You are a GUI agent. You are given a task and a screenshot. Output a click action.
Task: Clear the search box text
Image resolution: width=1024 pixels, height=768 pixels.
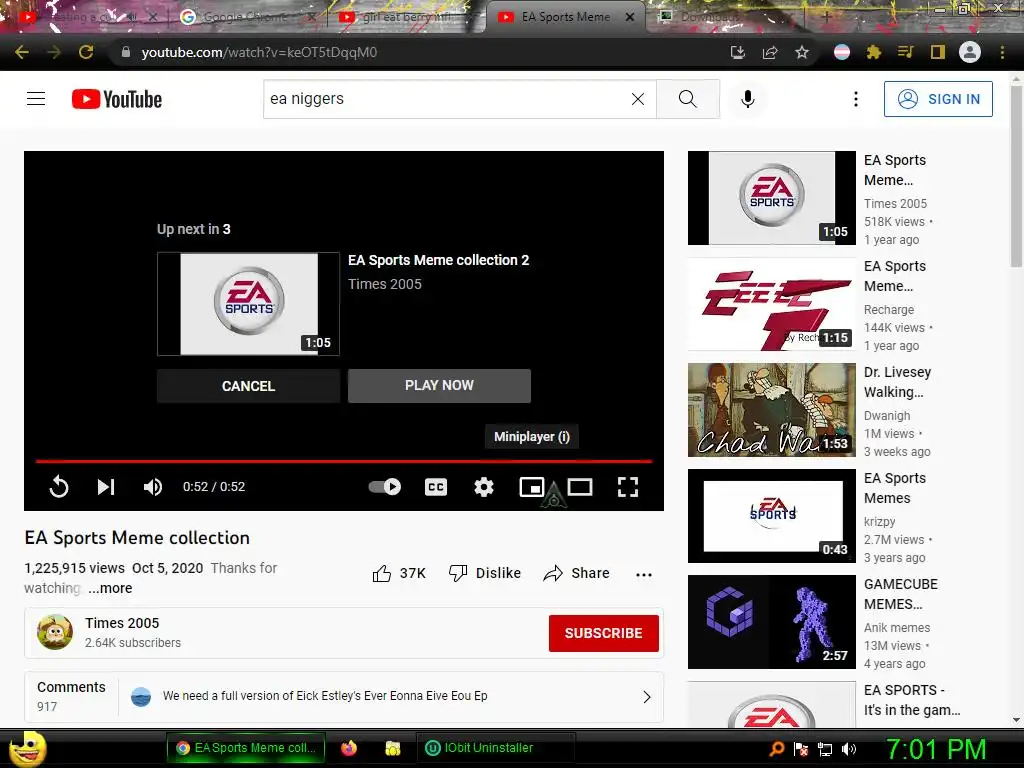click(x=638, y=99)
